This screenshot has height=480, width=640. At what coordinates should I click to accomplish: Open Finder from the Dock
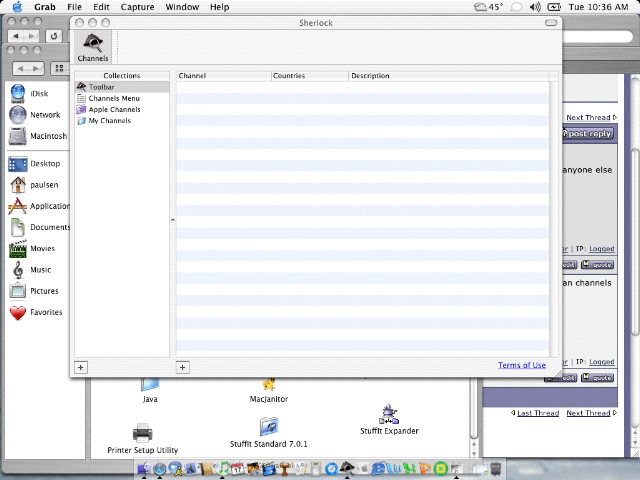click(144, 469)
